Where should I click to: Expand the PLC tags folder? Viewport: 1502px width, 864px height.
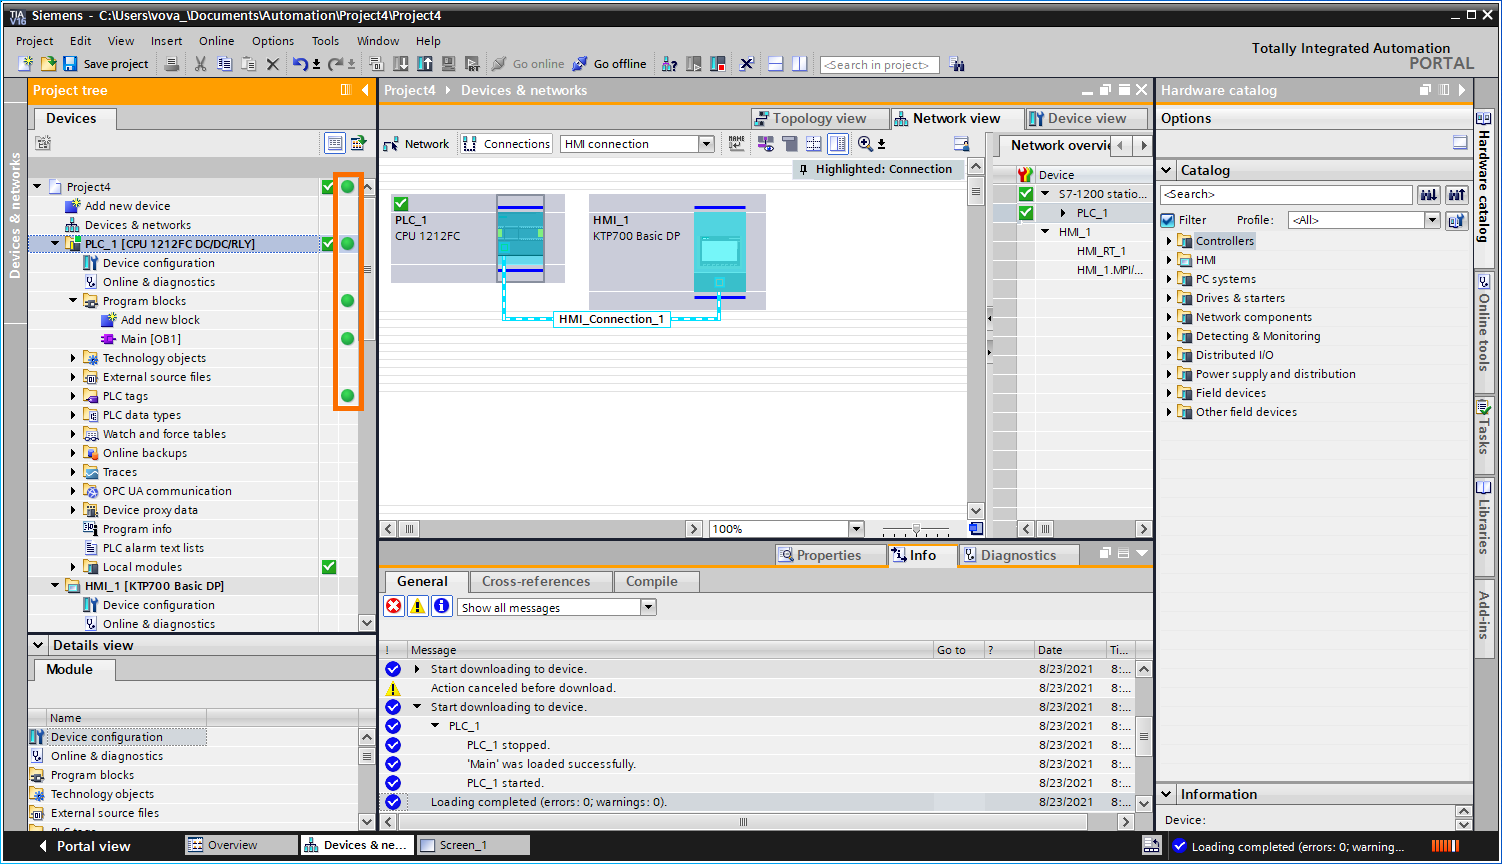click(74, 396)
